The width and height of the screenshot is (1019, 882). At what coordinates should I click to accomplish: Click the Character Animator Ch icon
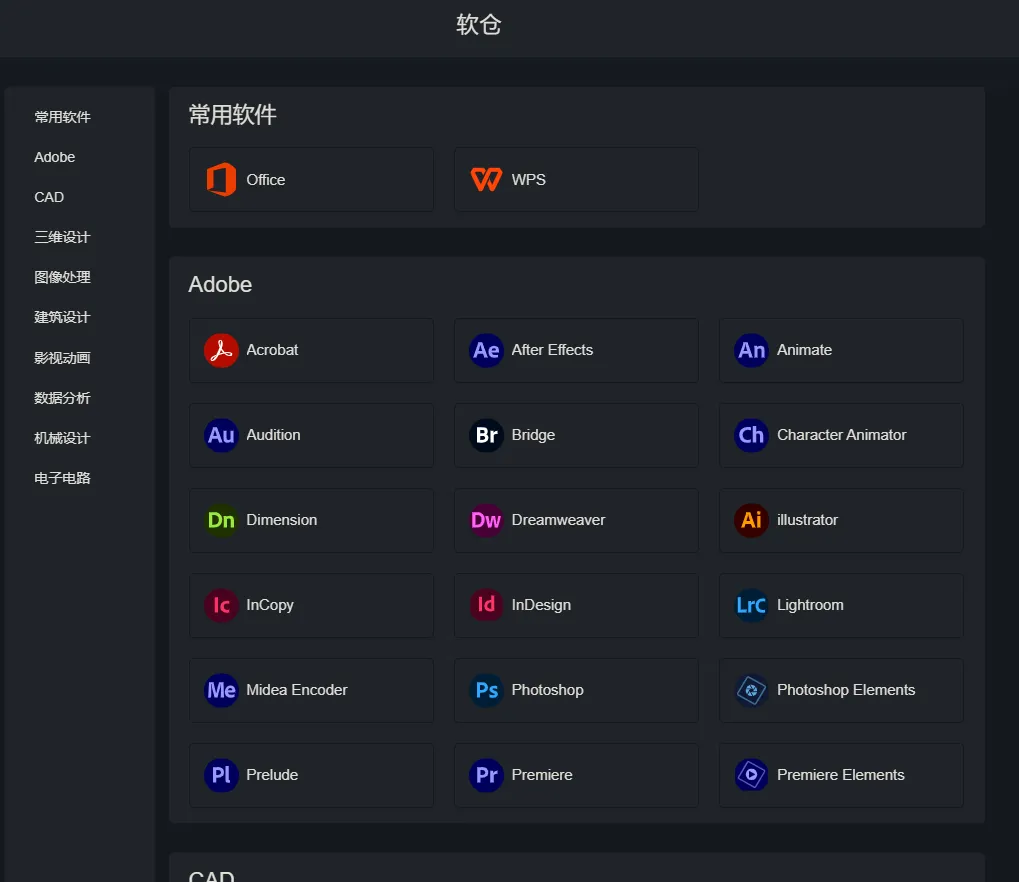point(751,435)
